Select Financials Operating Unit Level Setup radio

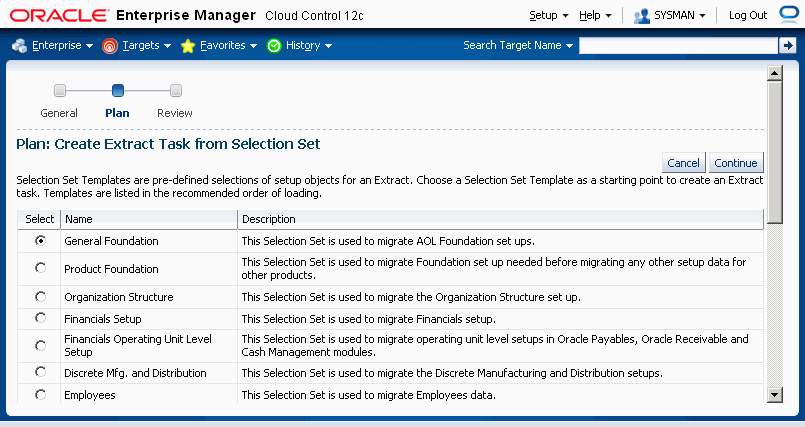(x=40, y=345)
